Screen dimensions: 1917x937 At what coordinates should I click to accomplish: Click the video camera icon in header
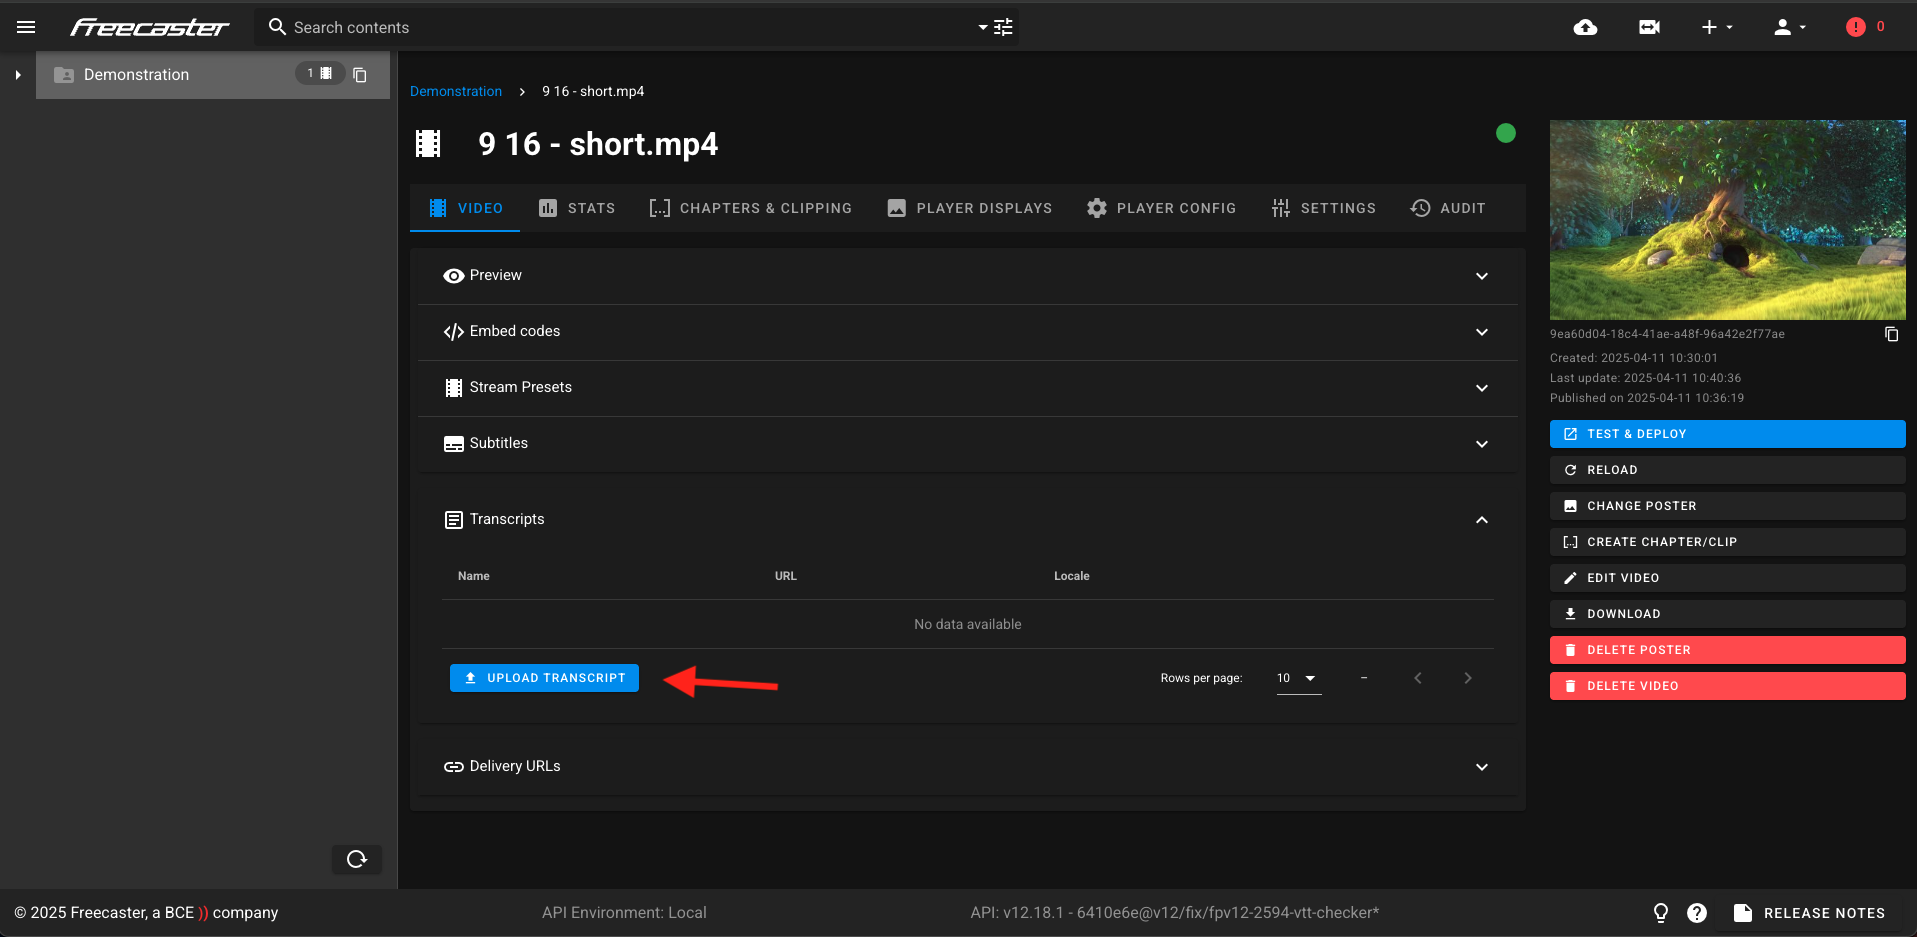coord(1649,27)
